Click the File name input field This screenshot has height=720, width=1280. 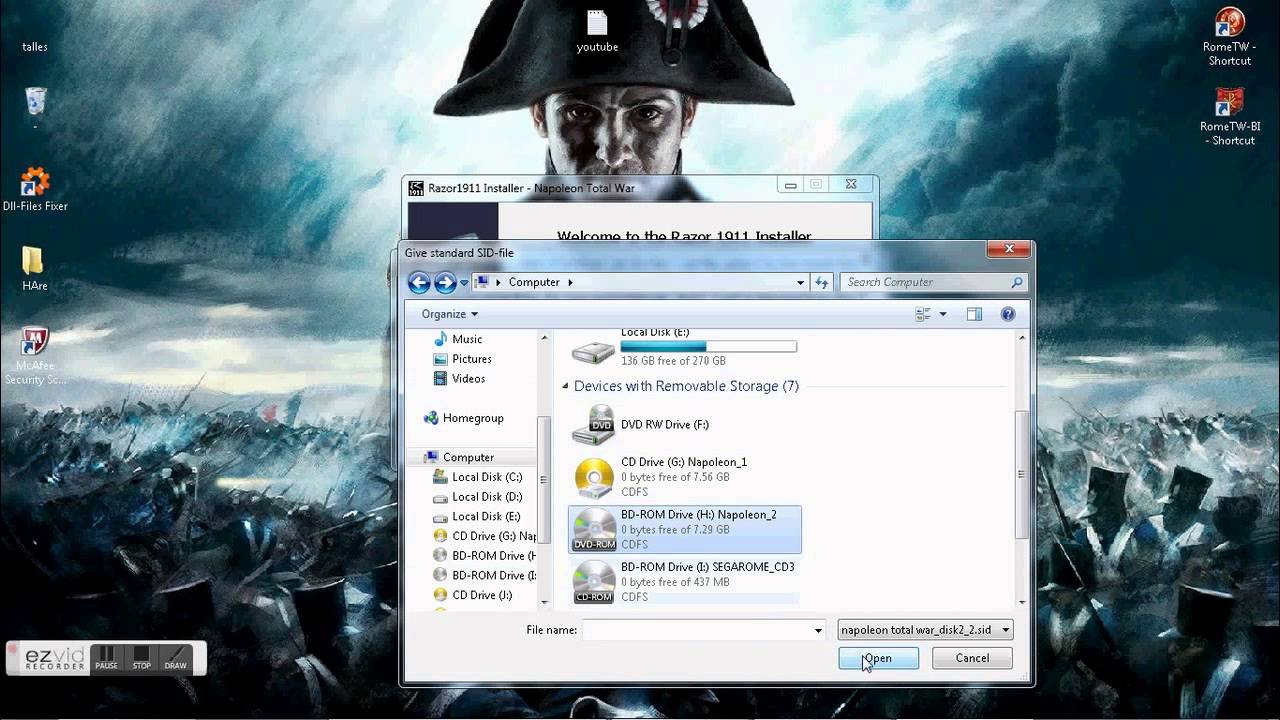click(696, 630)
